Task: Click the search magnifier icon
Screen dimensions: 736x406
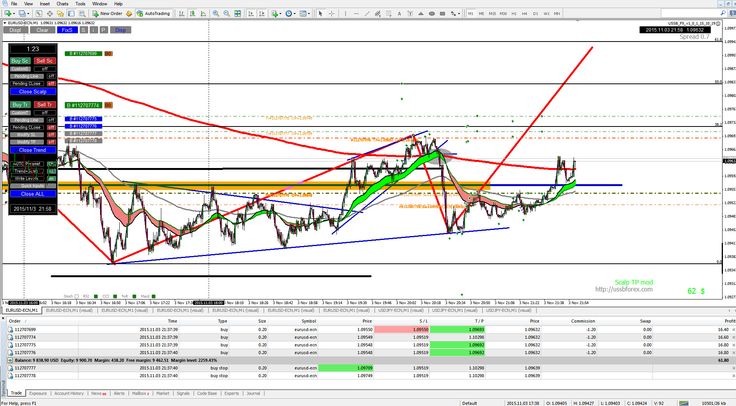Action: (723, 14)
